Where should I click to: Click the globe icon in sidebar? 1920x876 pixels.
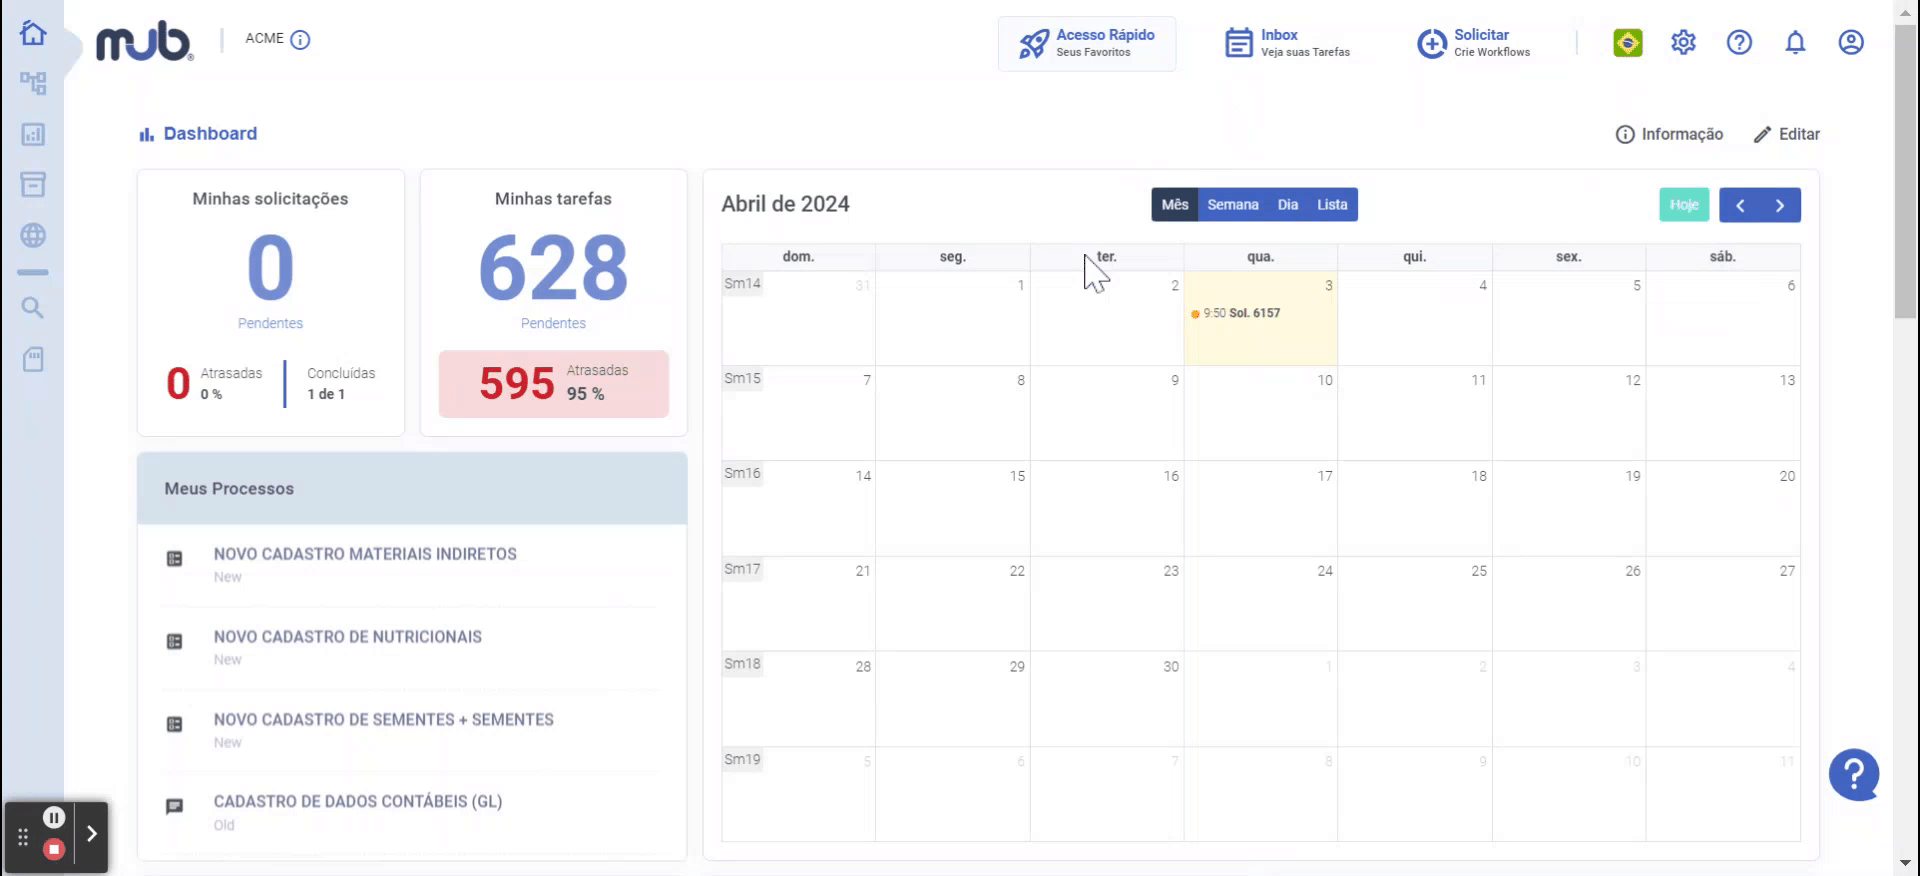(x=33, y=235)
